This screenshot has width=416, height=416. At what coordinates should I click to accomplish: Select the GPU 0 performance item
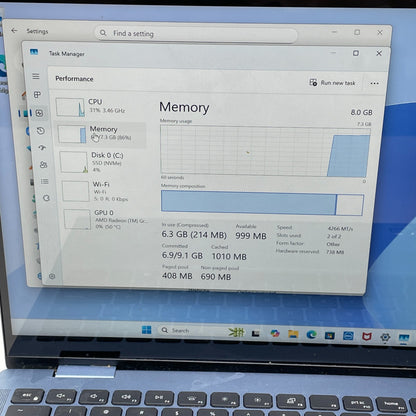[107, 219]
